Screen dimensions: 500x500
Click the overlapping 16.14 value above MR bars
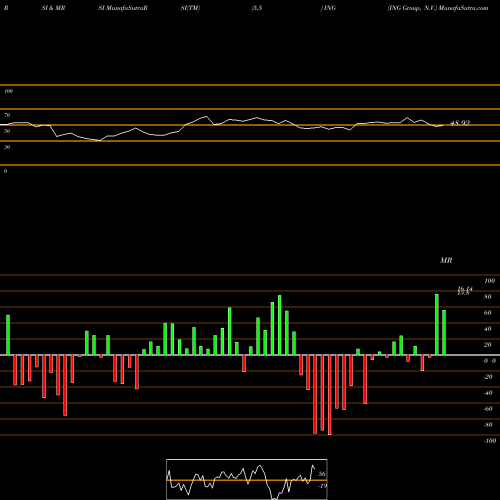[465, 289]
